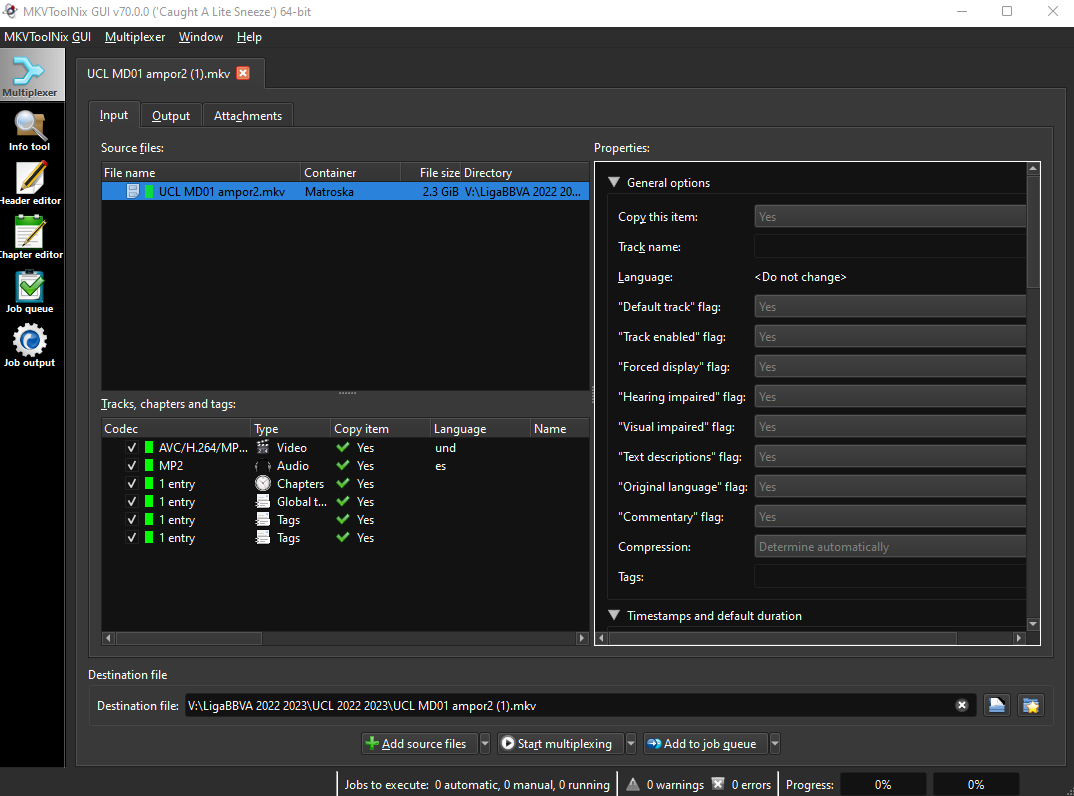Click green color block of MP2 track
Screen dimensions: 1074x796
pyautogui.click(x=149, y=465)
